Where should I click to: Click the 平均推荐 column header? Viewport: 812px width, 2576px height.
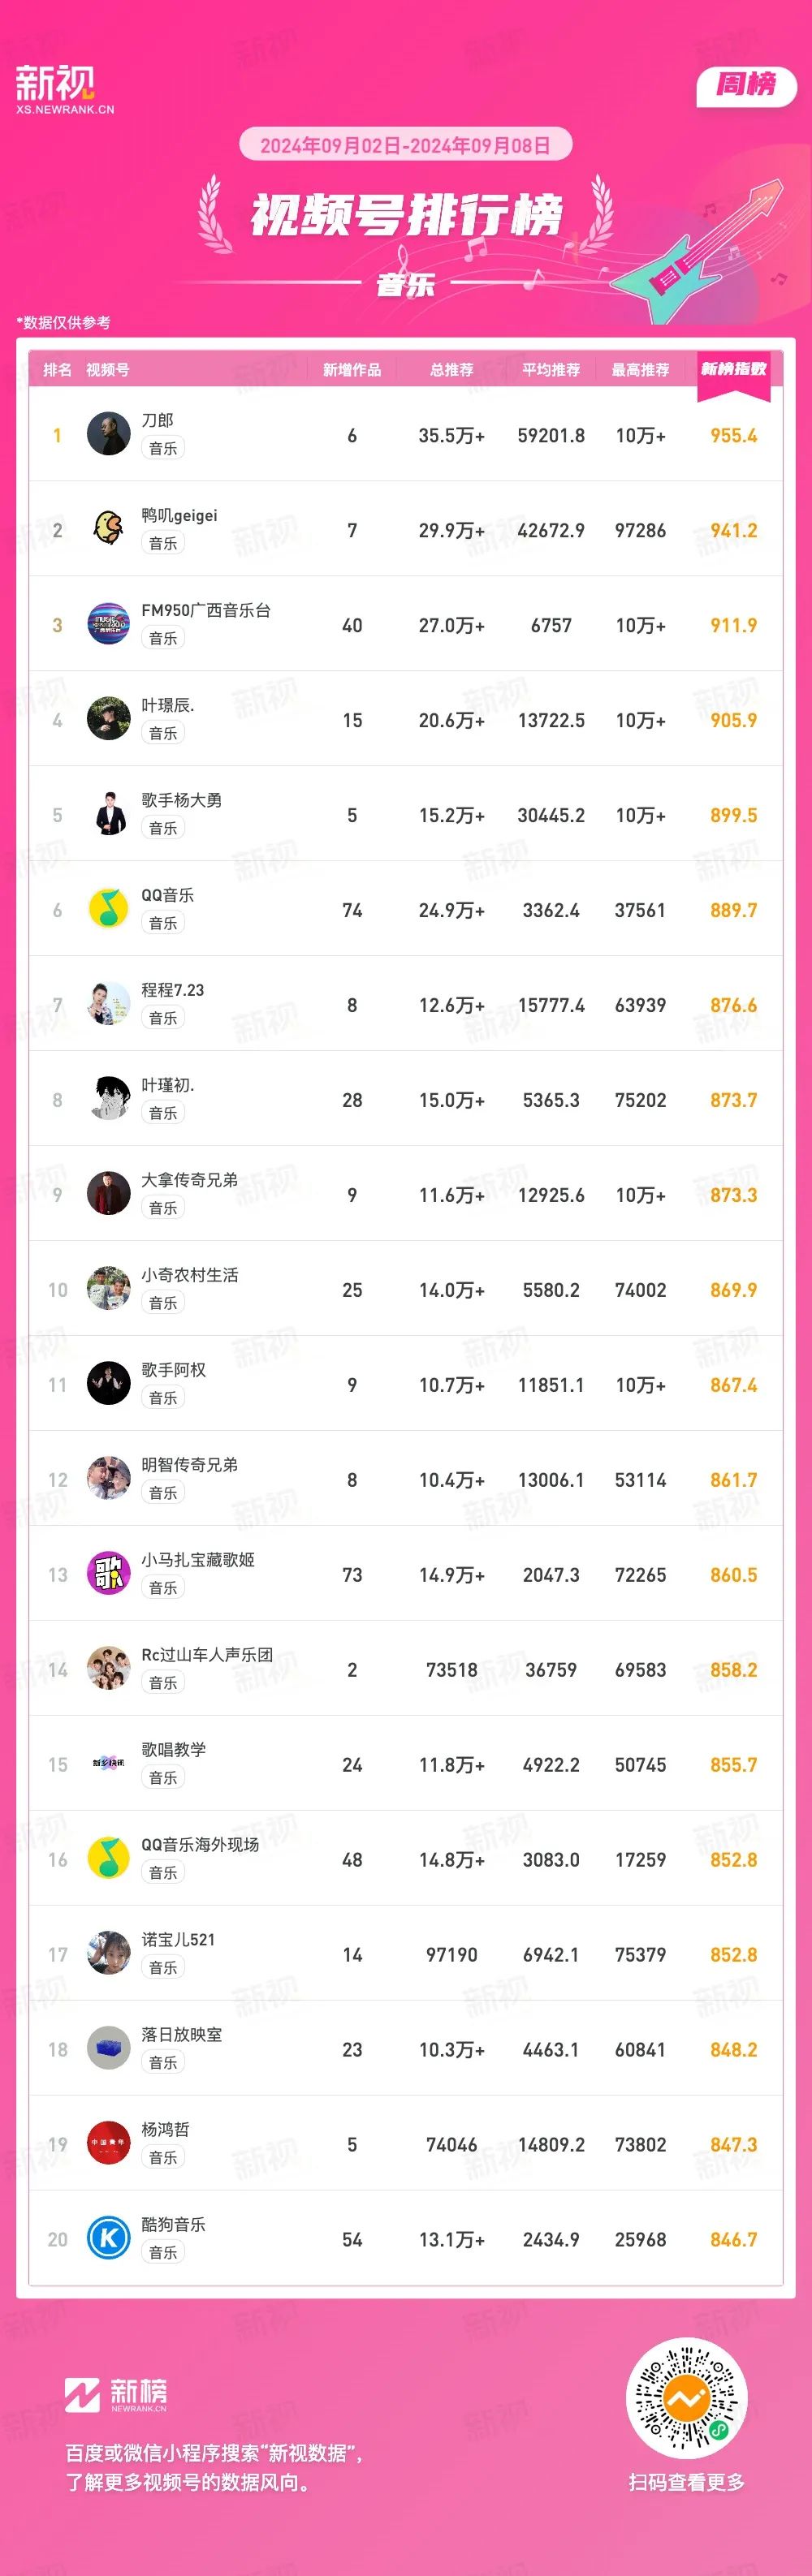coord(551,370)
